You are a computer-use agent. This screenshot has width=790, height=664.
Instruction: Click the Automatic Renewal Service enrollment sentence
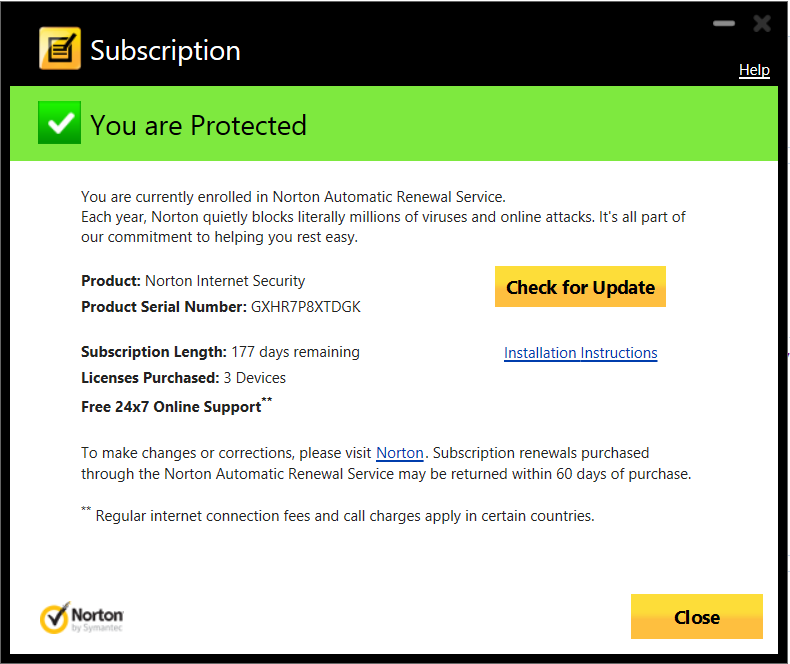point(293,197)
